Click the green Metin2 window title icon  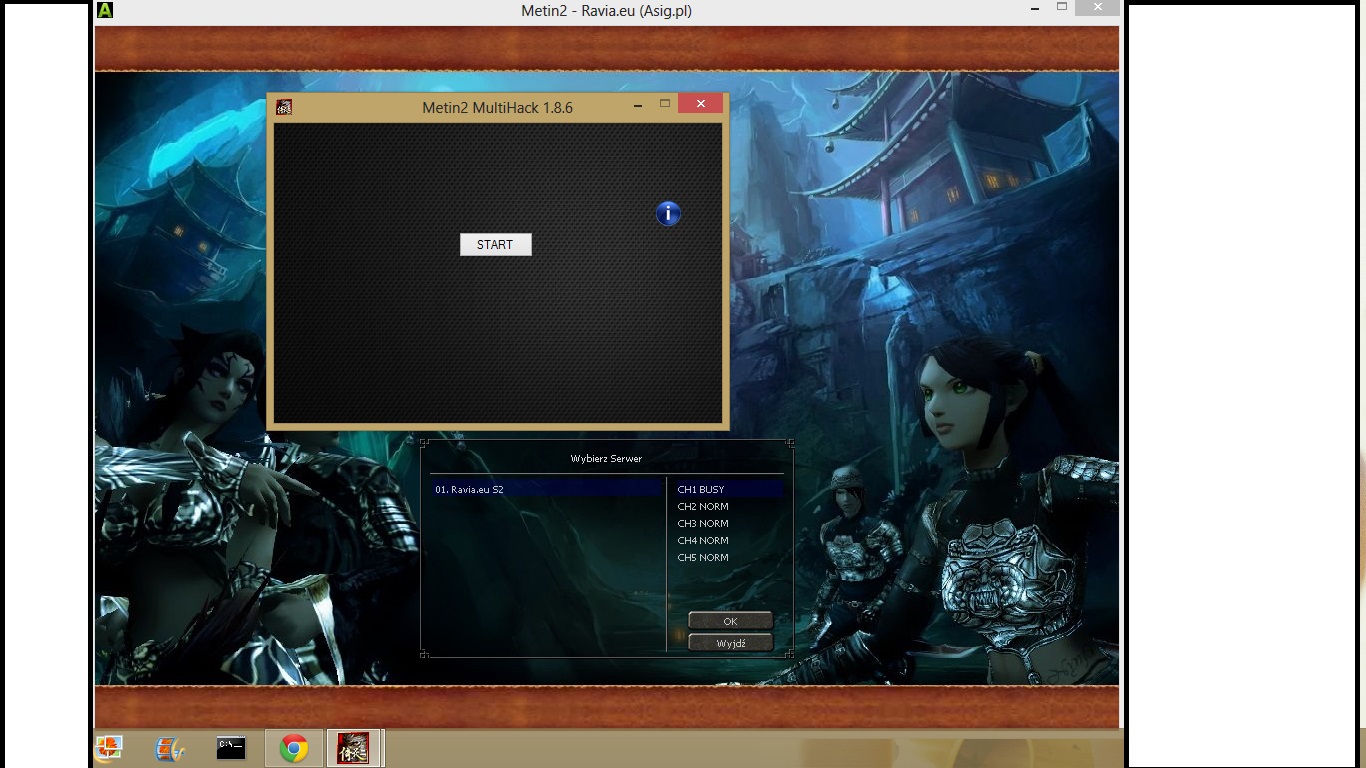coord(105,10)
